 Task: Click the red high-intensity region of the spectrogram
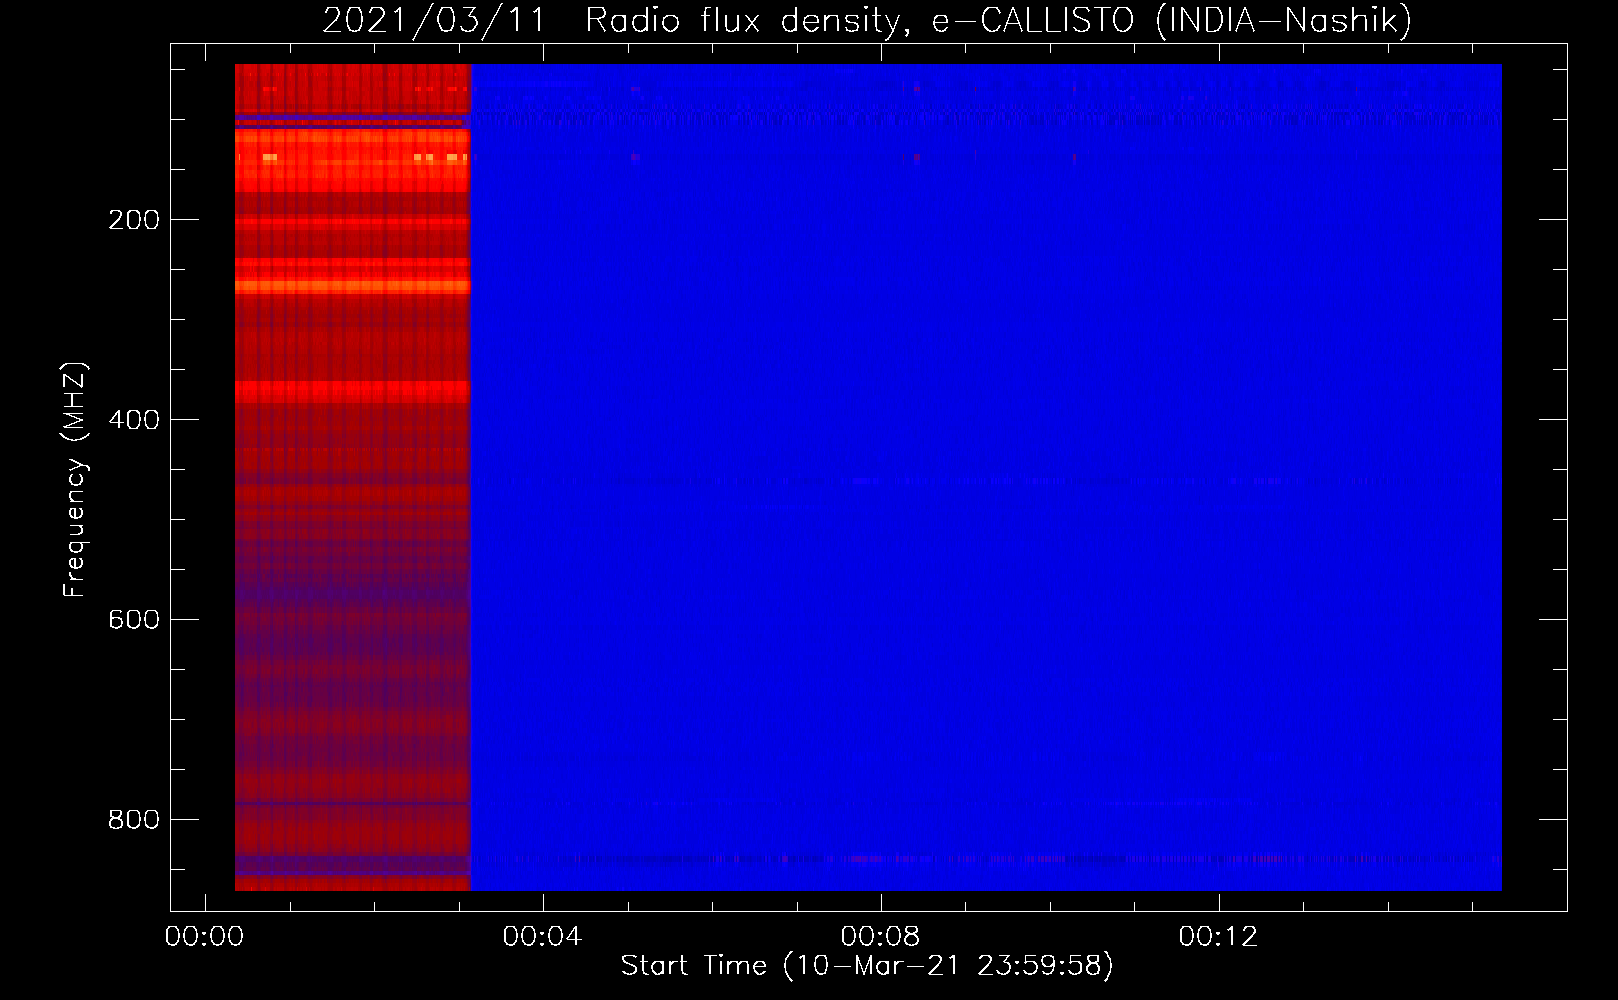[352, 477]
